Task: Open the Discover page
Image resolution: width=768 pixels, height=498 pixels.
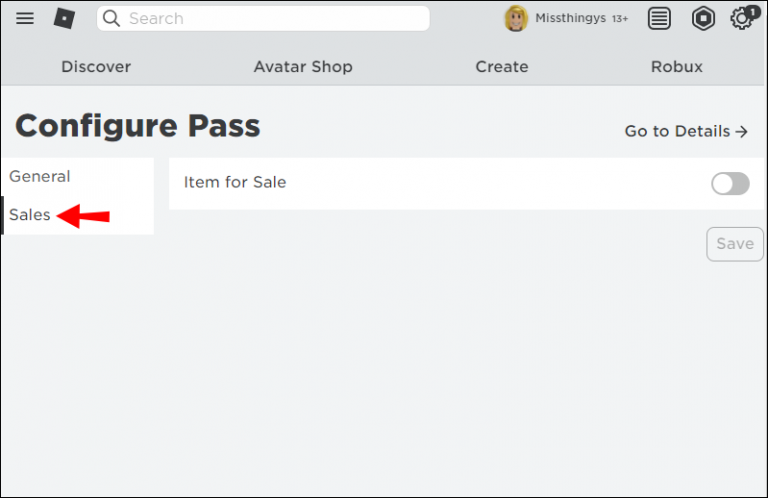Action: pos(96,67)
